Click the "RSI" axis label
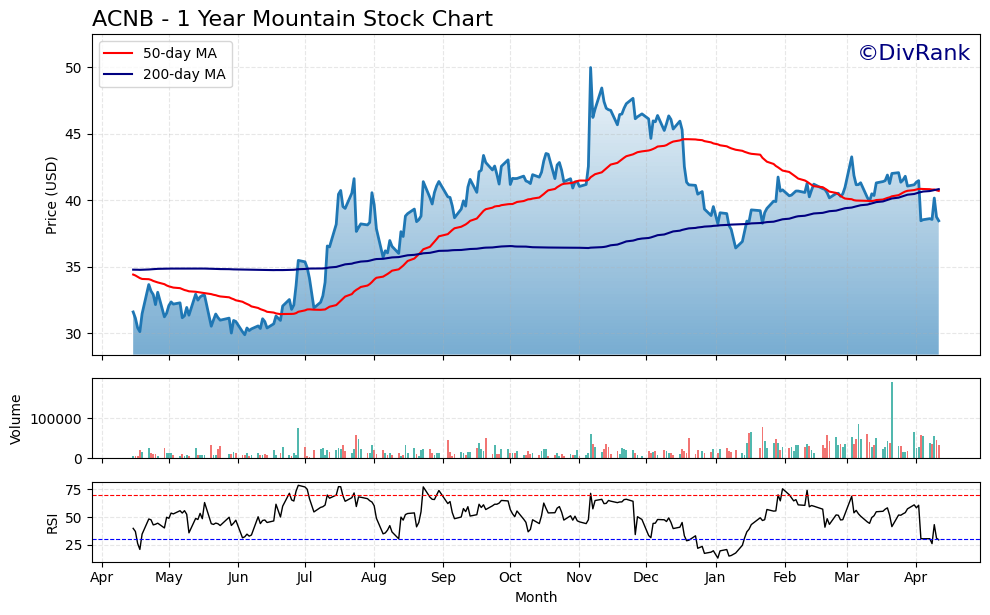This screenshot has width=990, height=615. tap(51, 523)
